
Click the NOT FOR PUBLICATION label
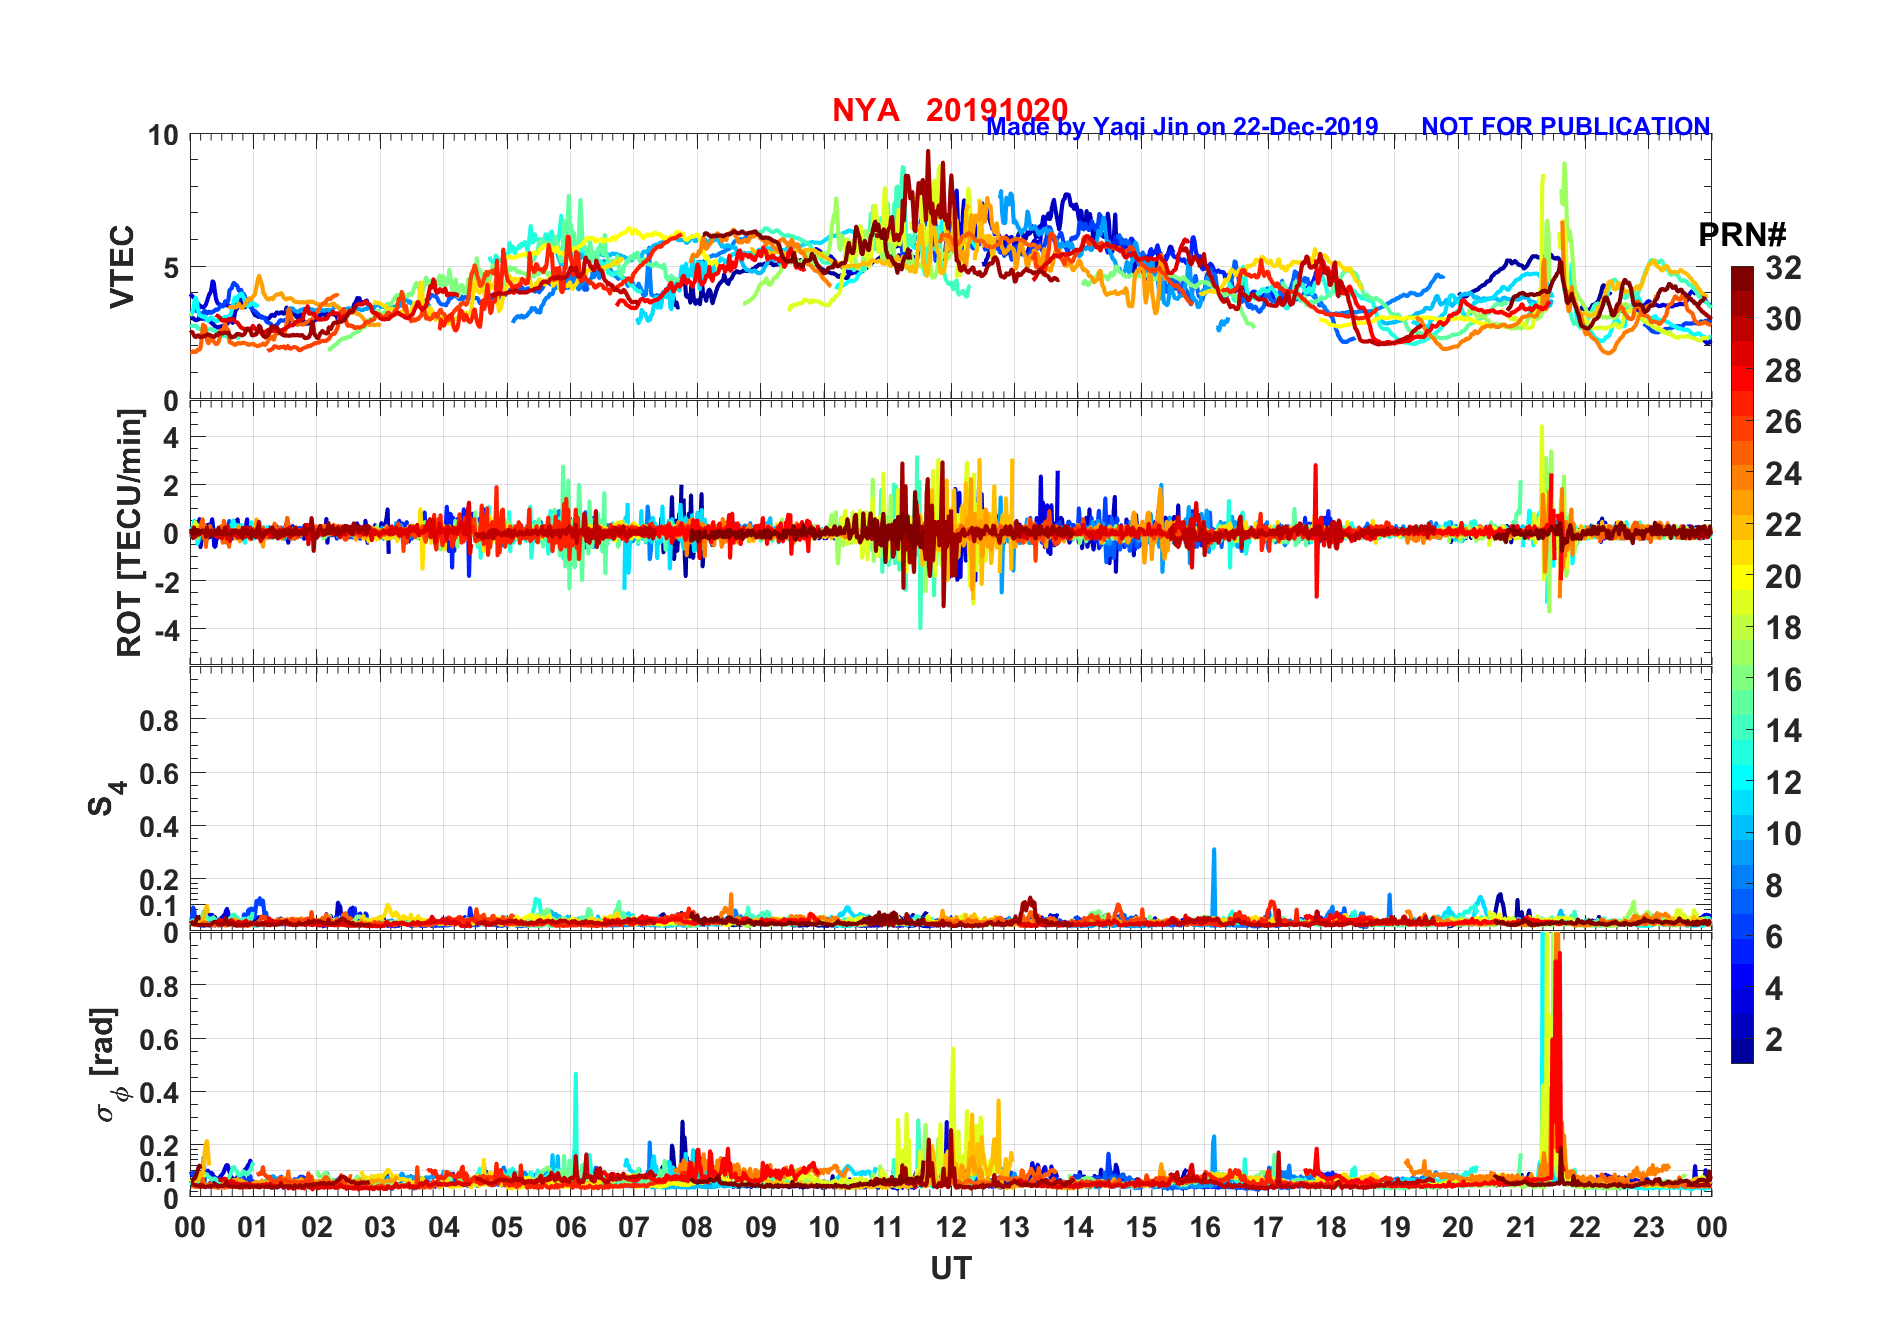1566,127
